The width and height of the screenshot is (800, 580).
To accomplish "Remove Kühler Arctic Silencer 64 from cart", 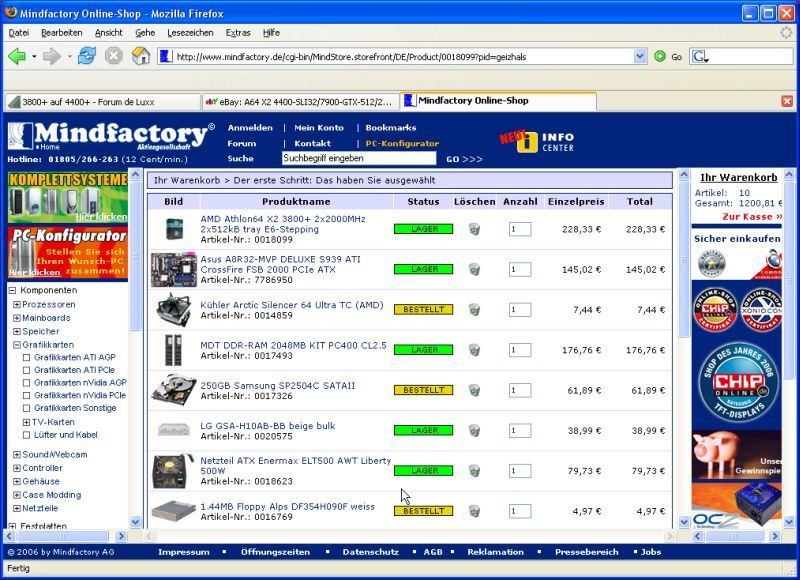I will pyautogui.click(x=474, y=310).
